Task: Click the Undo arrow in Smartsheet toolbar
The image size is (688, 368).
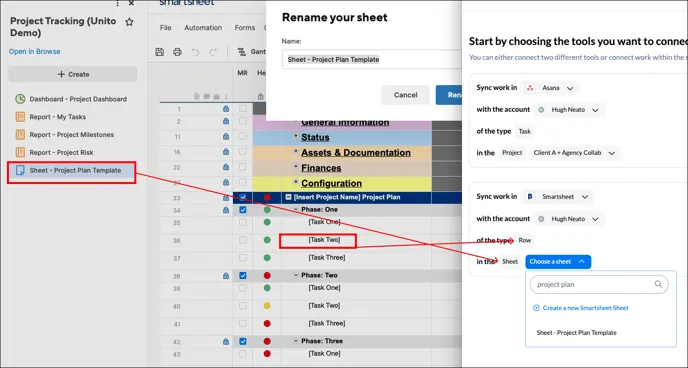Action: (x=195, y=52)
